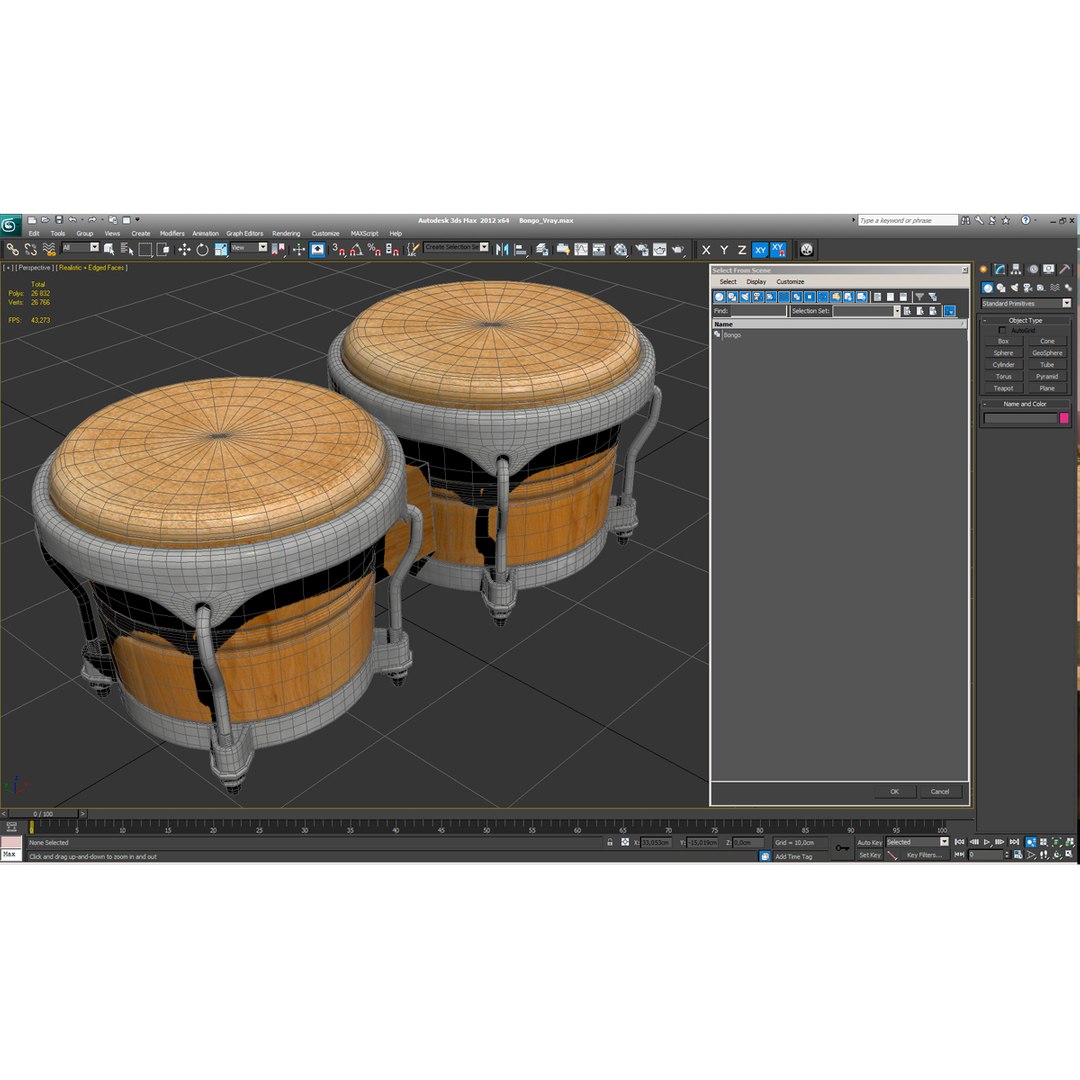The width and height of the screenshot is (1080, 1080).
Task: Click the GeoSphere primitive button
Action: click(1047, 353)
